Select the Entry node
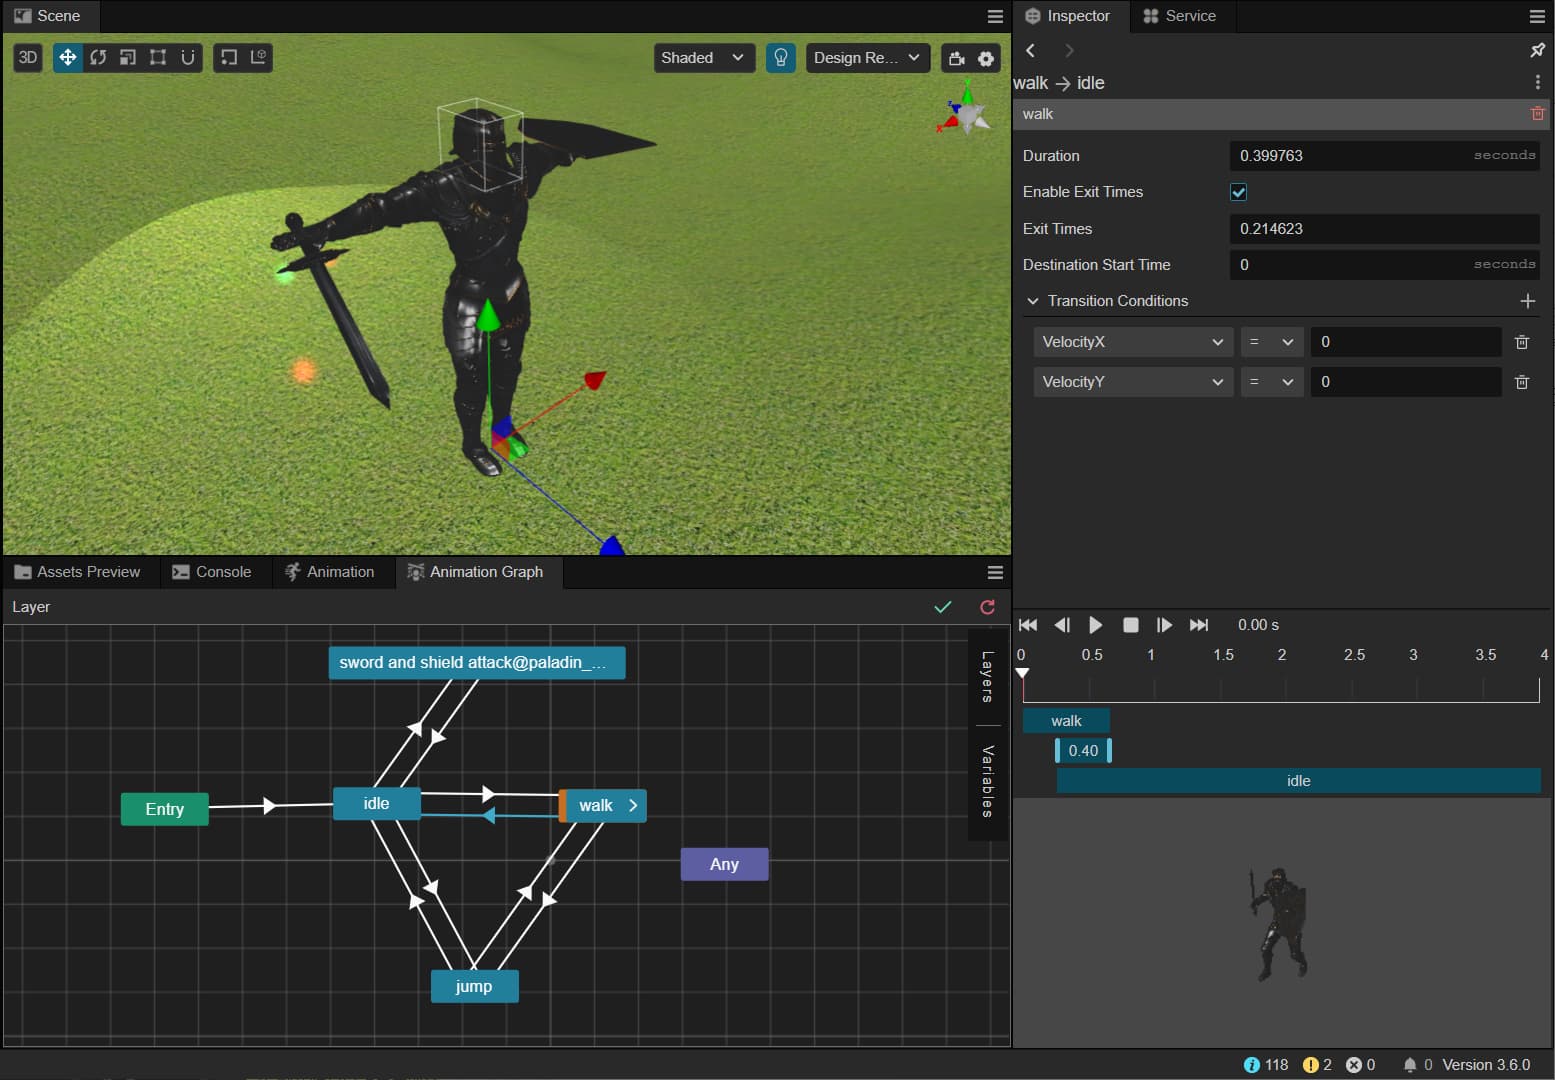This screenshot has height=1080, width=1555. tap(165, 809)
